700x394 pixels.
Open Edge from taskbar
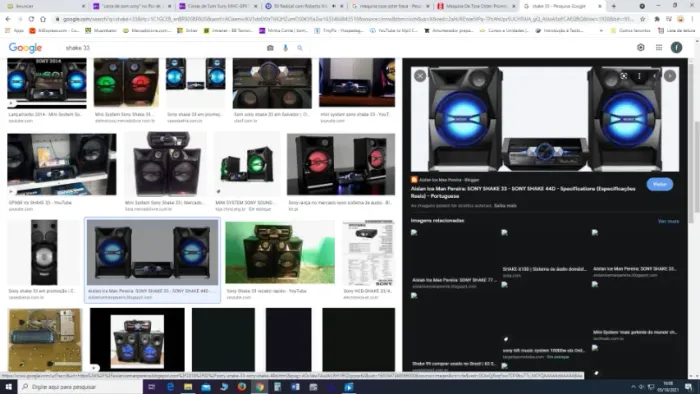(170, 386)
